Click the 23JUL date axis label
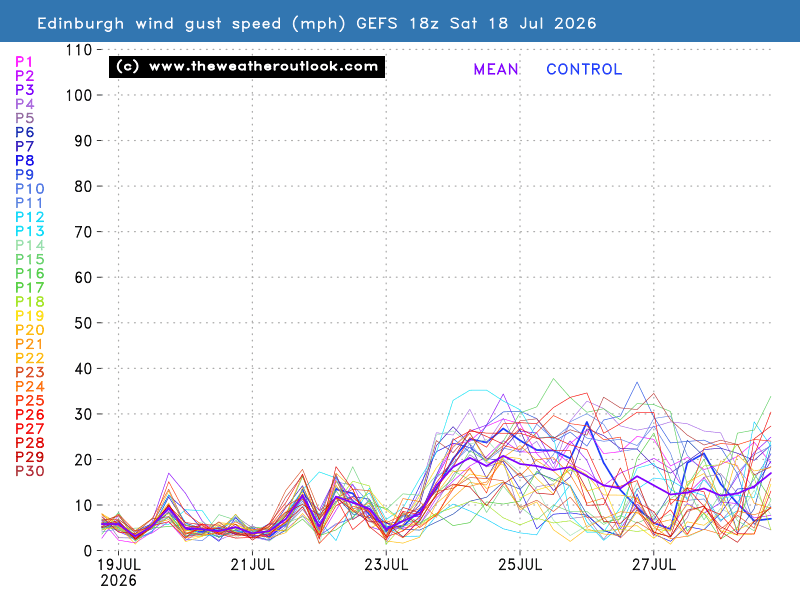 386,565
